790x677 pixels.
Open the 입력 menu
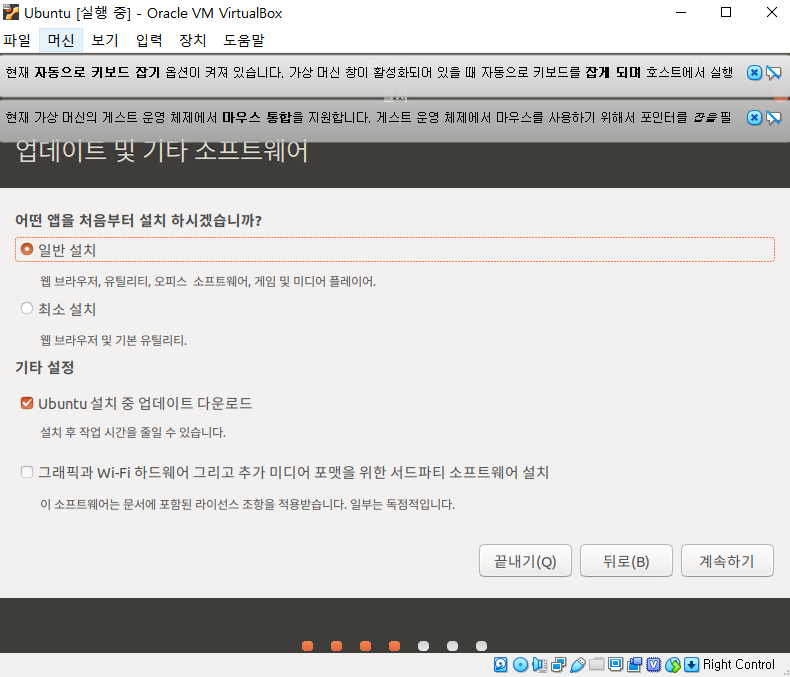pos(149,40)
